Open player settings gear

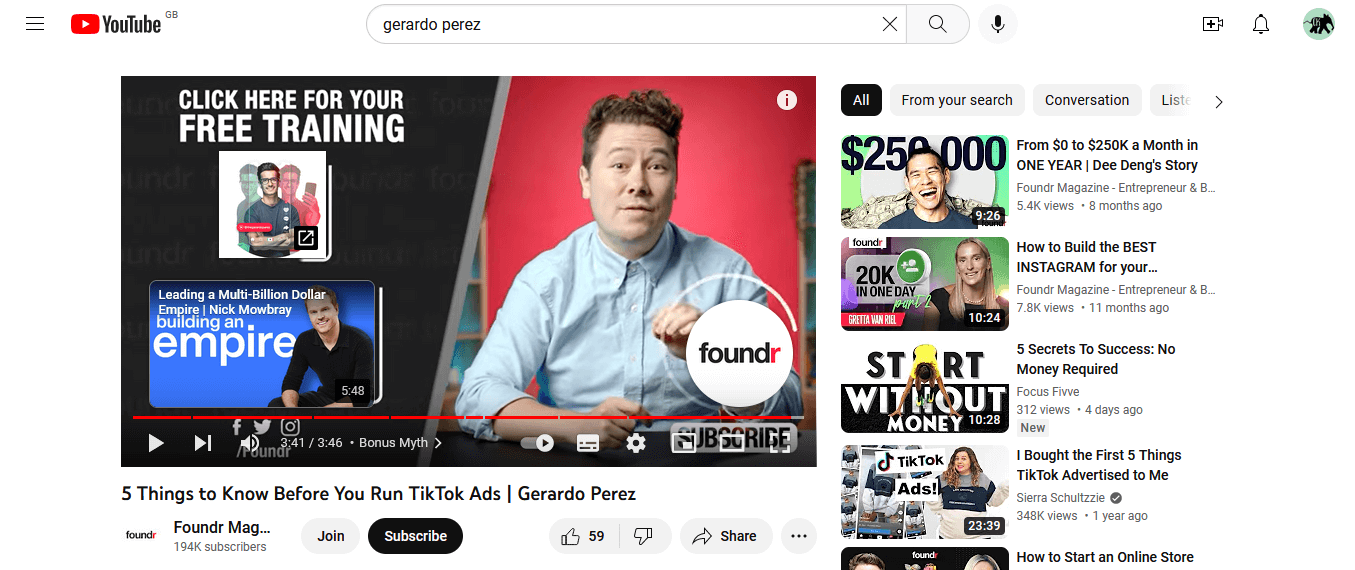(636, 443)
